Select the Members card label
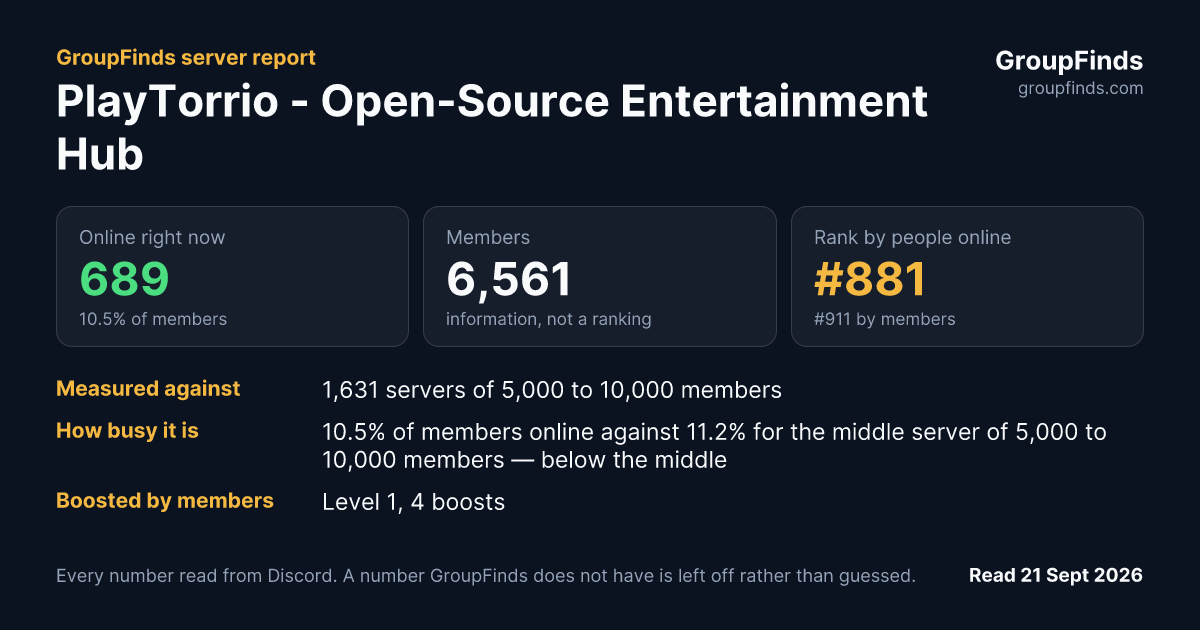 coord(488,237)
